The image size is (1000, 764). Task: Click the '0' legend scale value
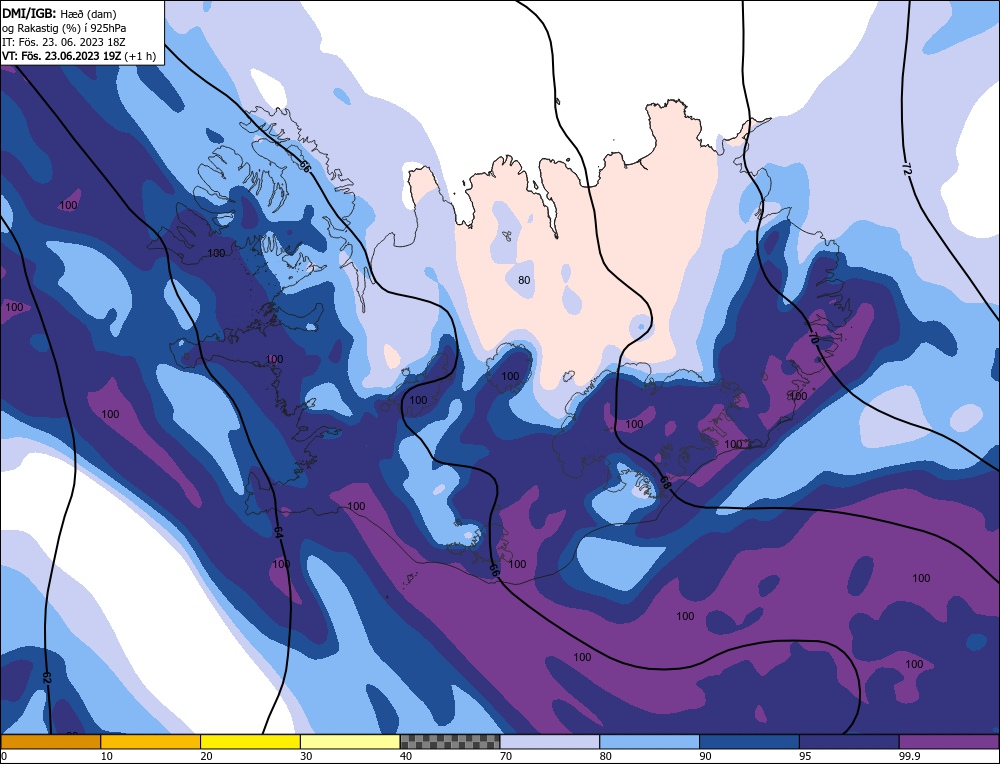pos(4,756)
